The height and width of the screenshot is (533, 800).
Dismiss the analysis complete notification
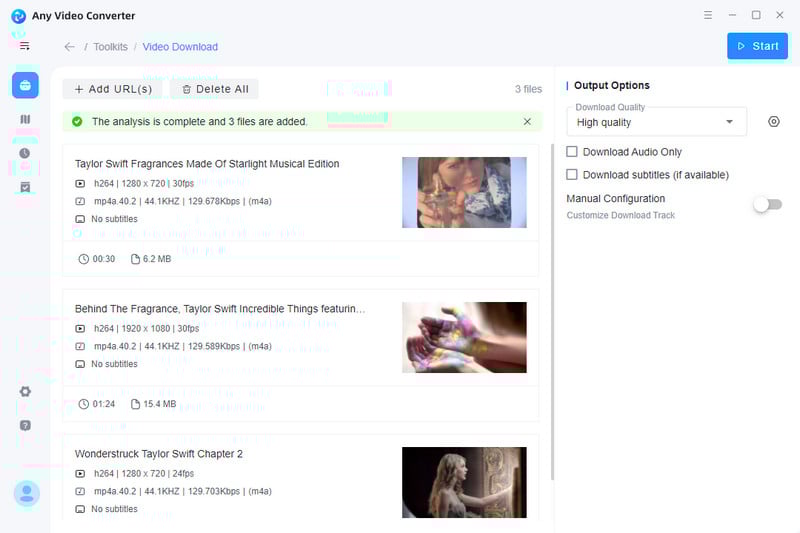click(x=527, y=121)
